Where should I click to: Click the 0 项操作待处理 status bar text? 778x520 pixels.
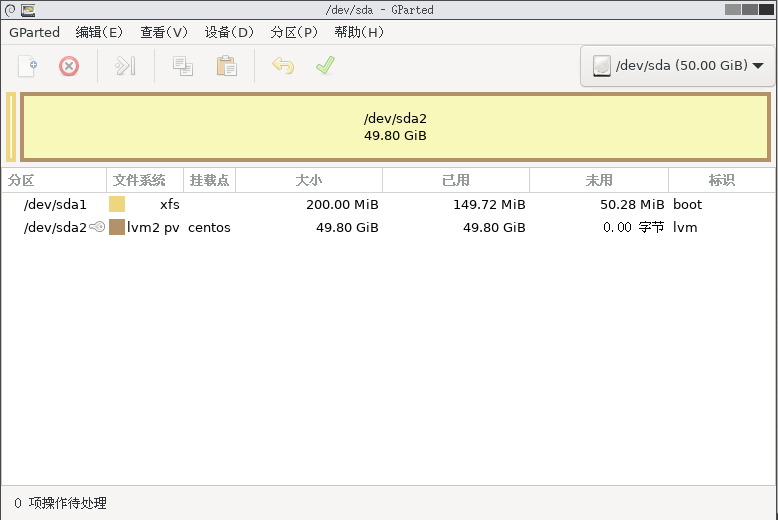point(61,503)
